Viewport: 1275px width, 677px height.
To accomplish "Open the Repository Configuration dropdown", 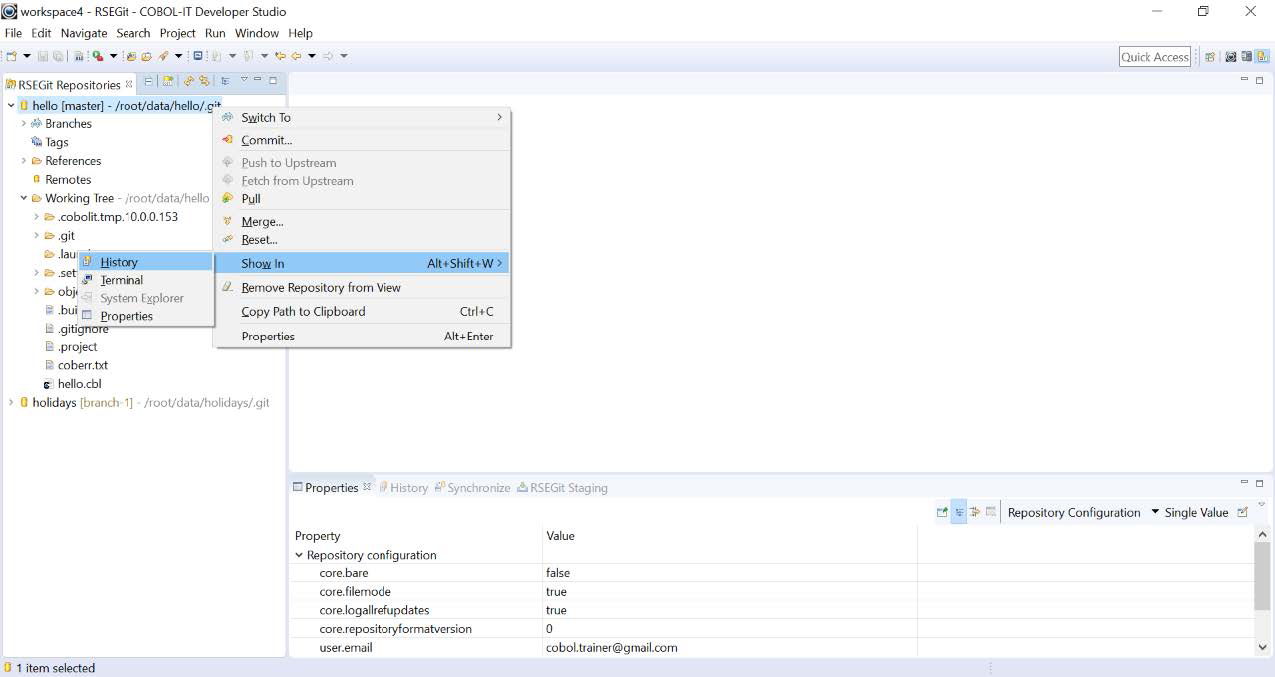I will (1155, 512).
